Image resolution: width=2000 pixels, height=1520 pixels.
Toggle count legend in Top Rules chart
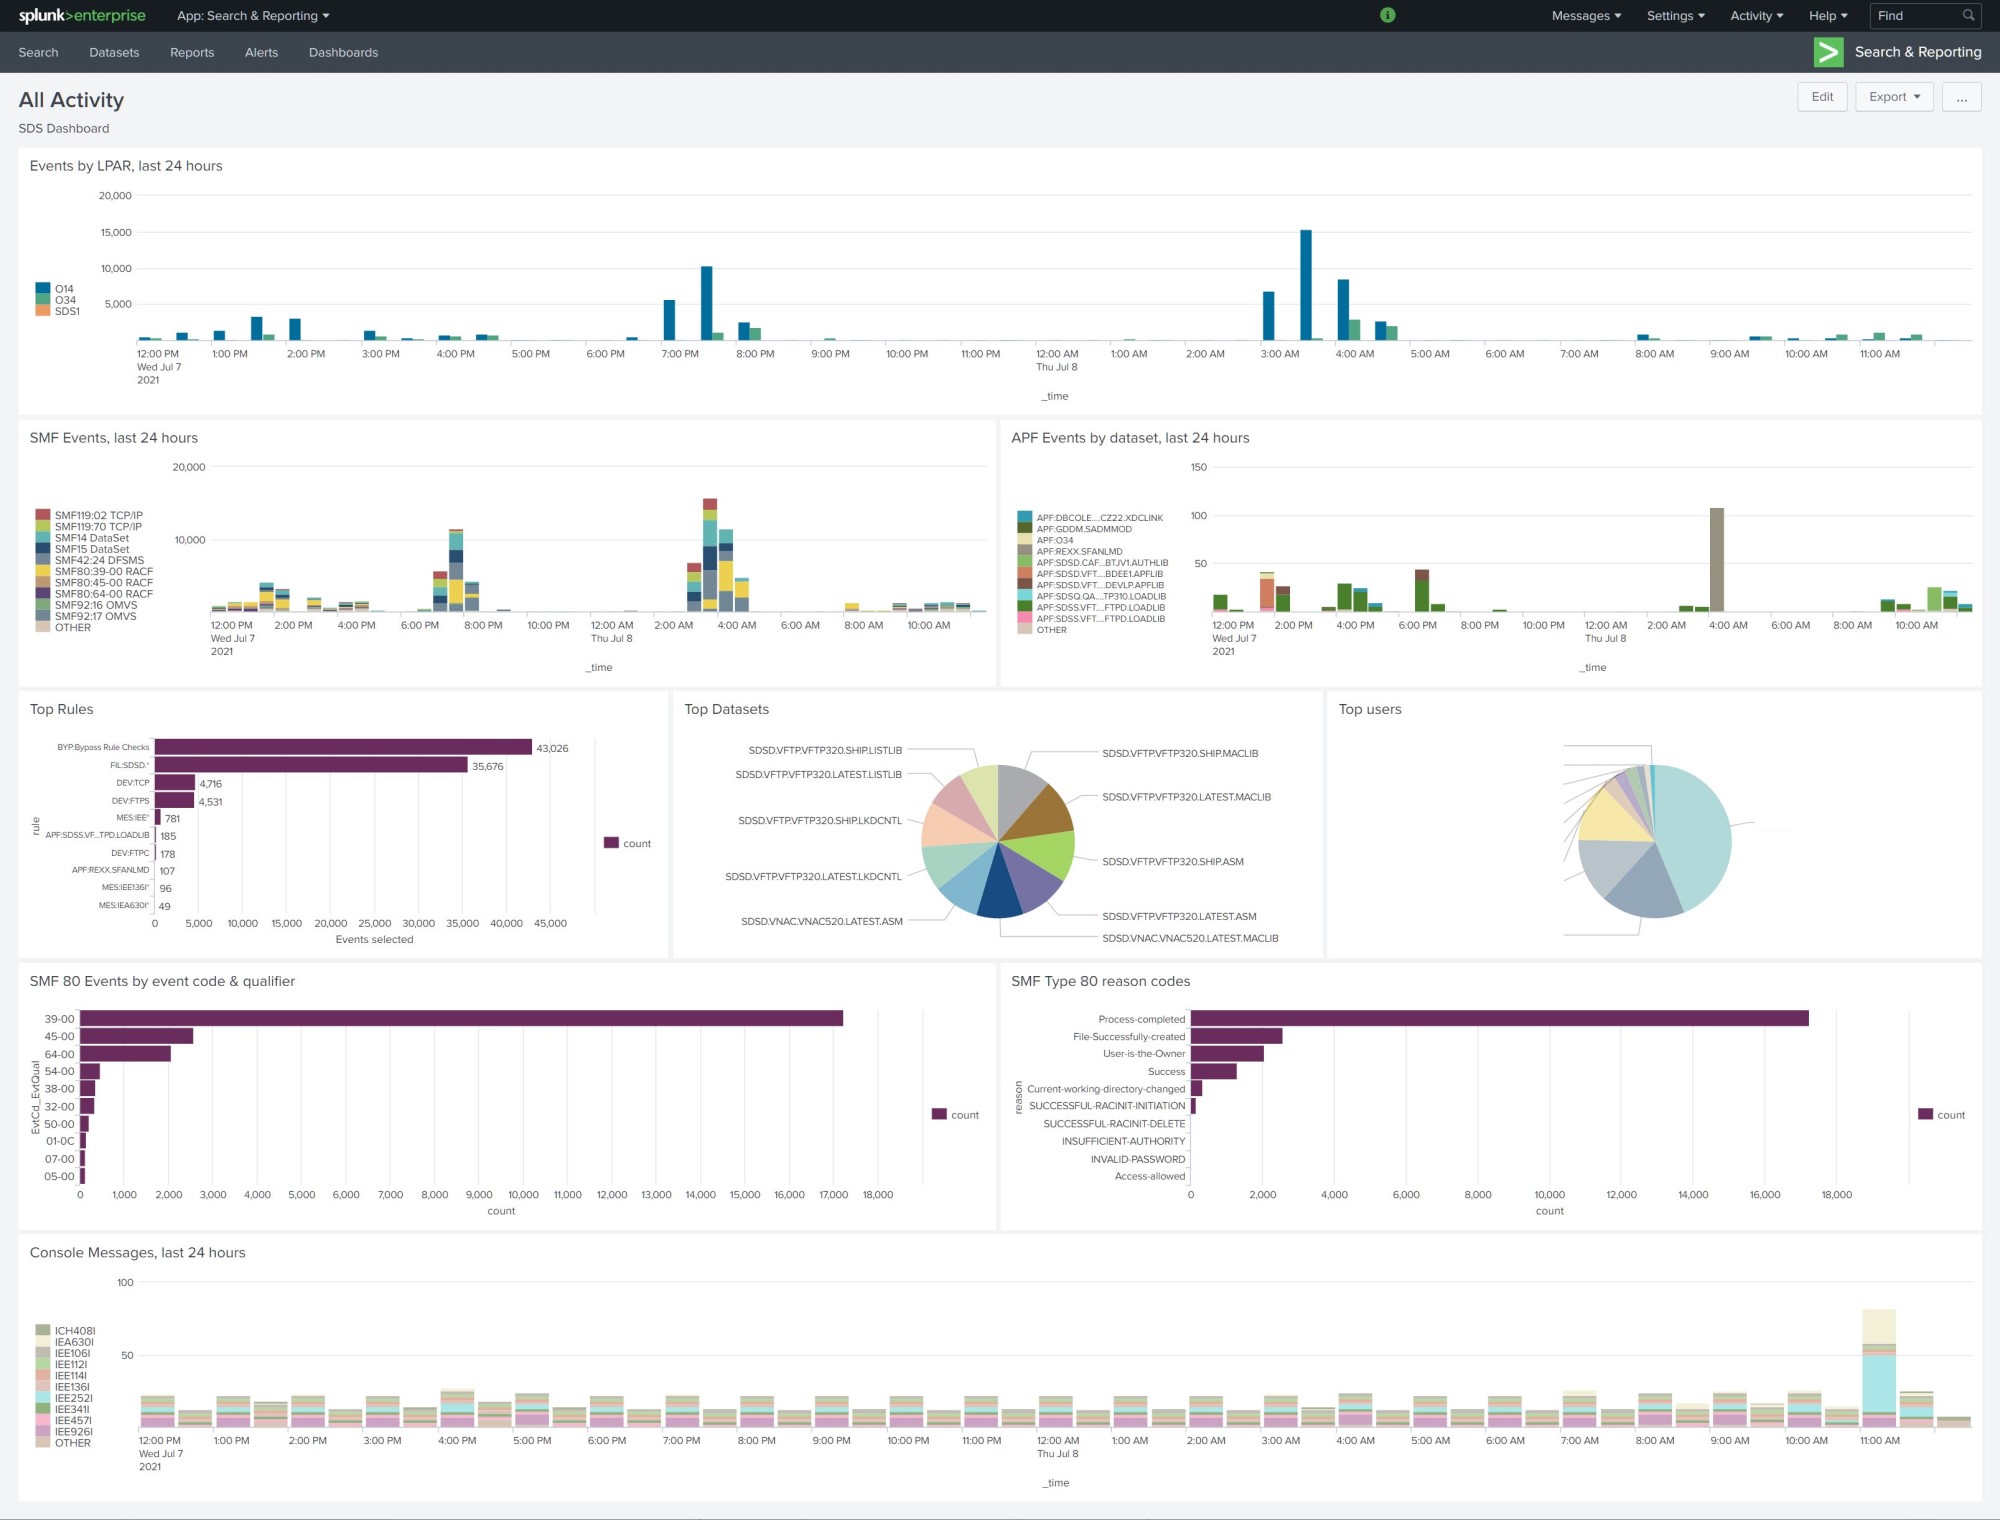tap(627, 843)
